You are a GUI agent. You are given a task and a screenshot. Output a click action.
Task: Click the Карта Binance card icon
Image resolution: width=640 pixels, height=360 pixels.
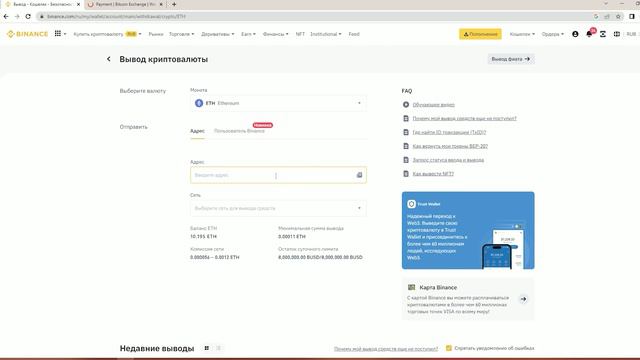tap(411, 287)
